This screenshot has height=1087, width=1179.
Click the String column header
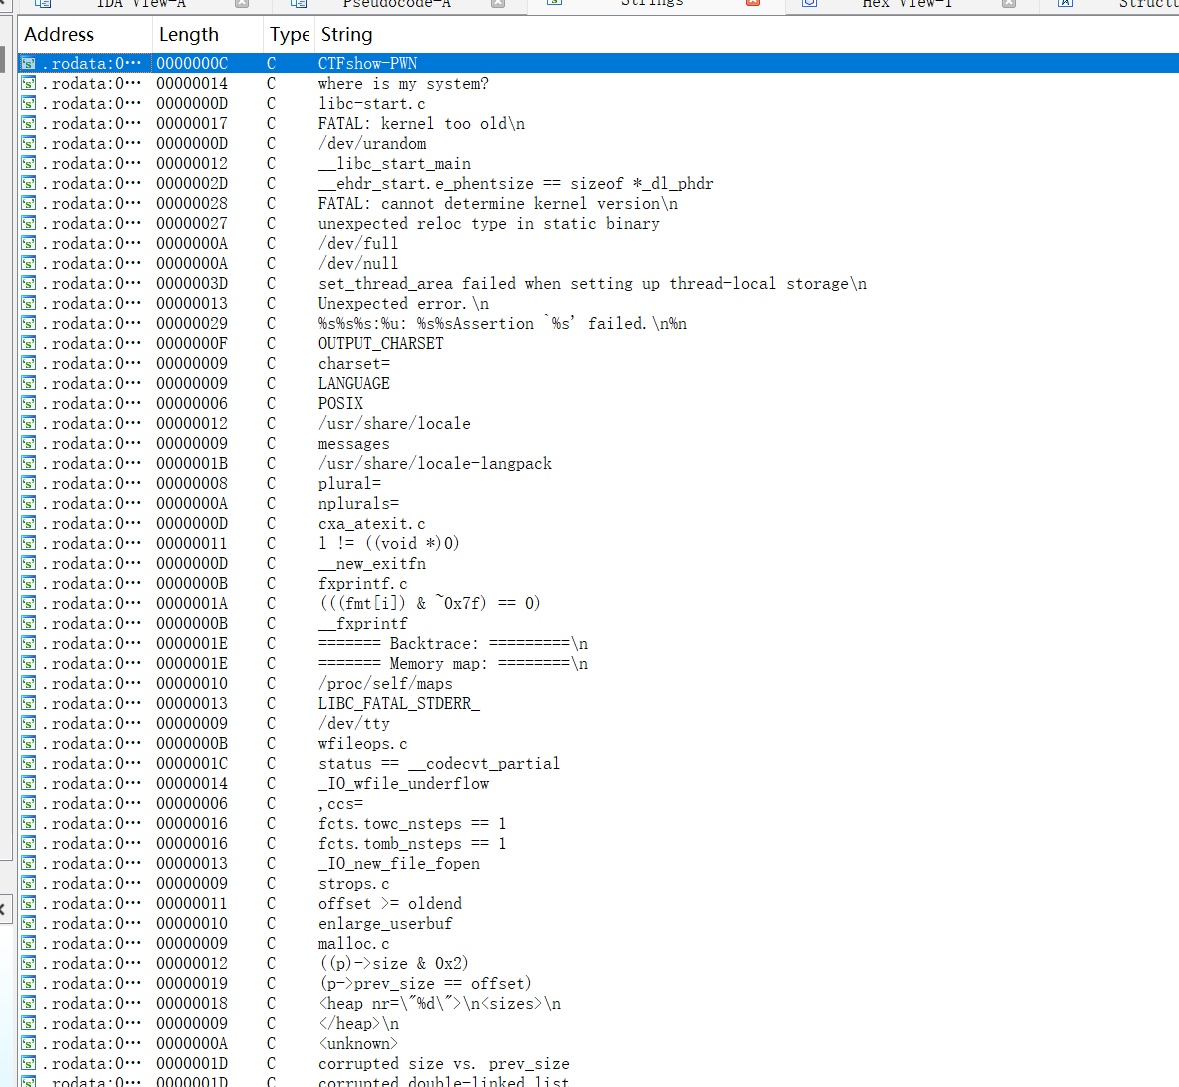pos(346,35)
